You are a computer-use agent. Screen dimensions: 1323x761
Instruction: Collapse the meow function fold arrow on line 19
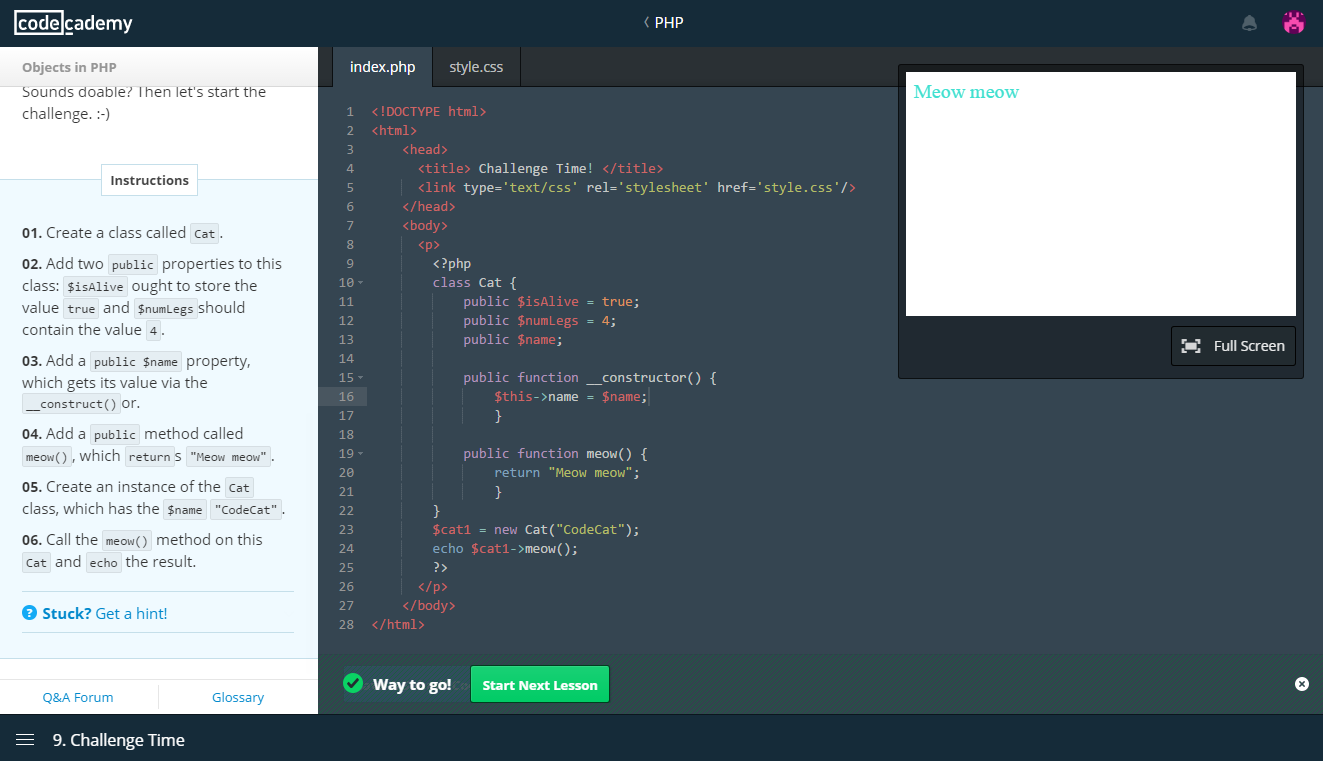pos(360,454)
